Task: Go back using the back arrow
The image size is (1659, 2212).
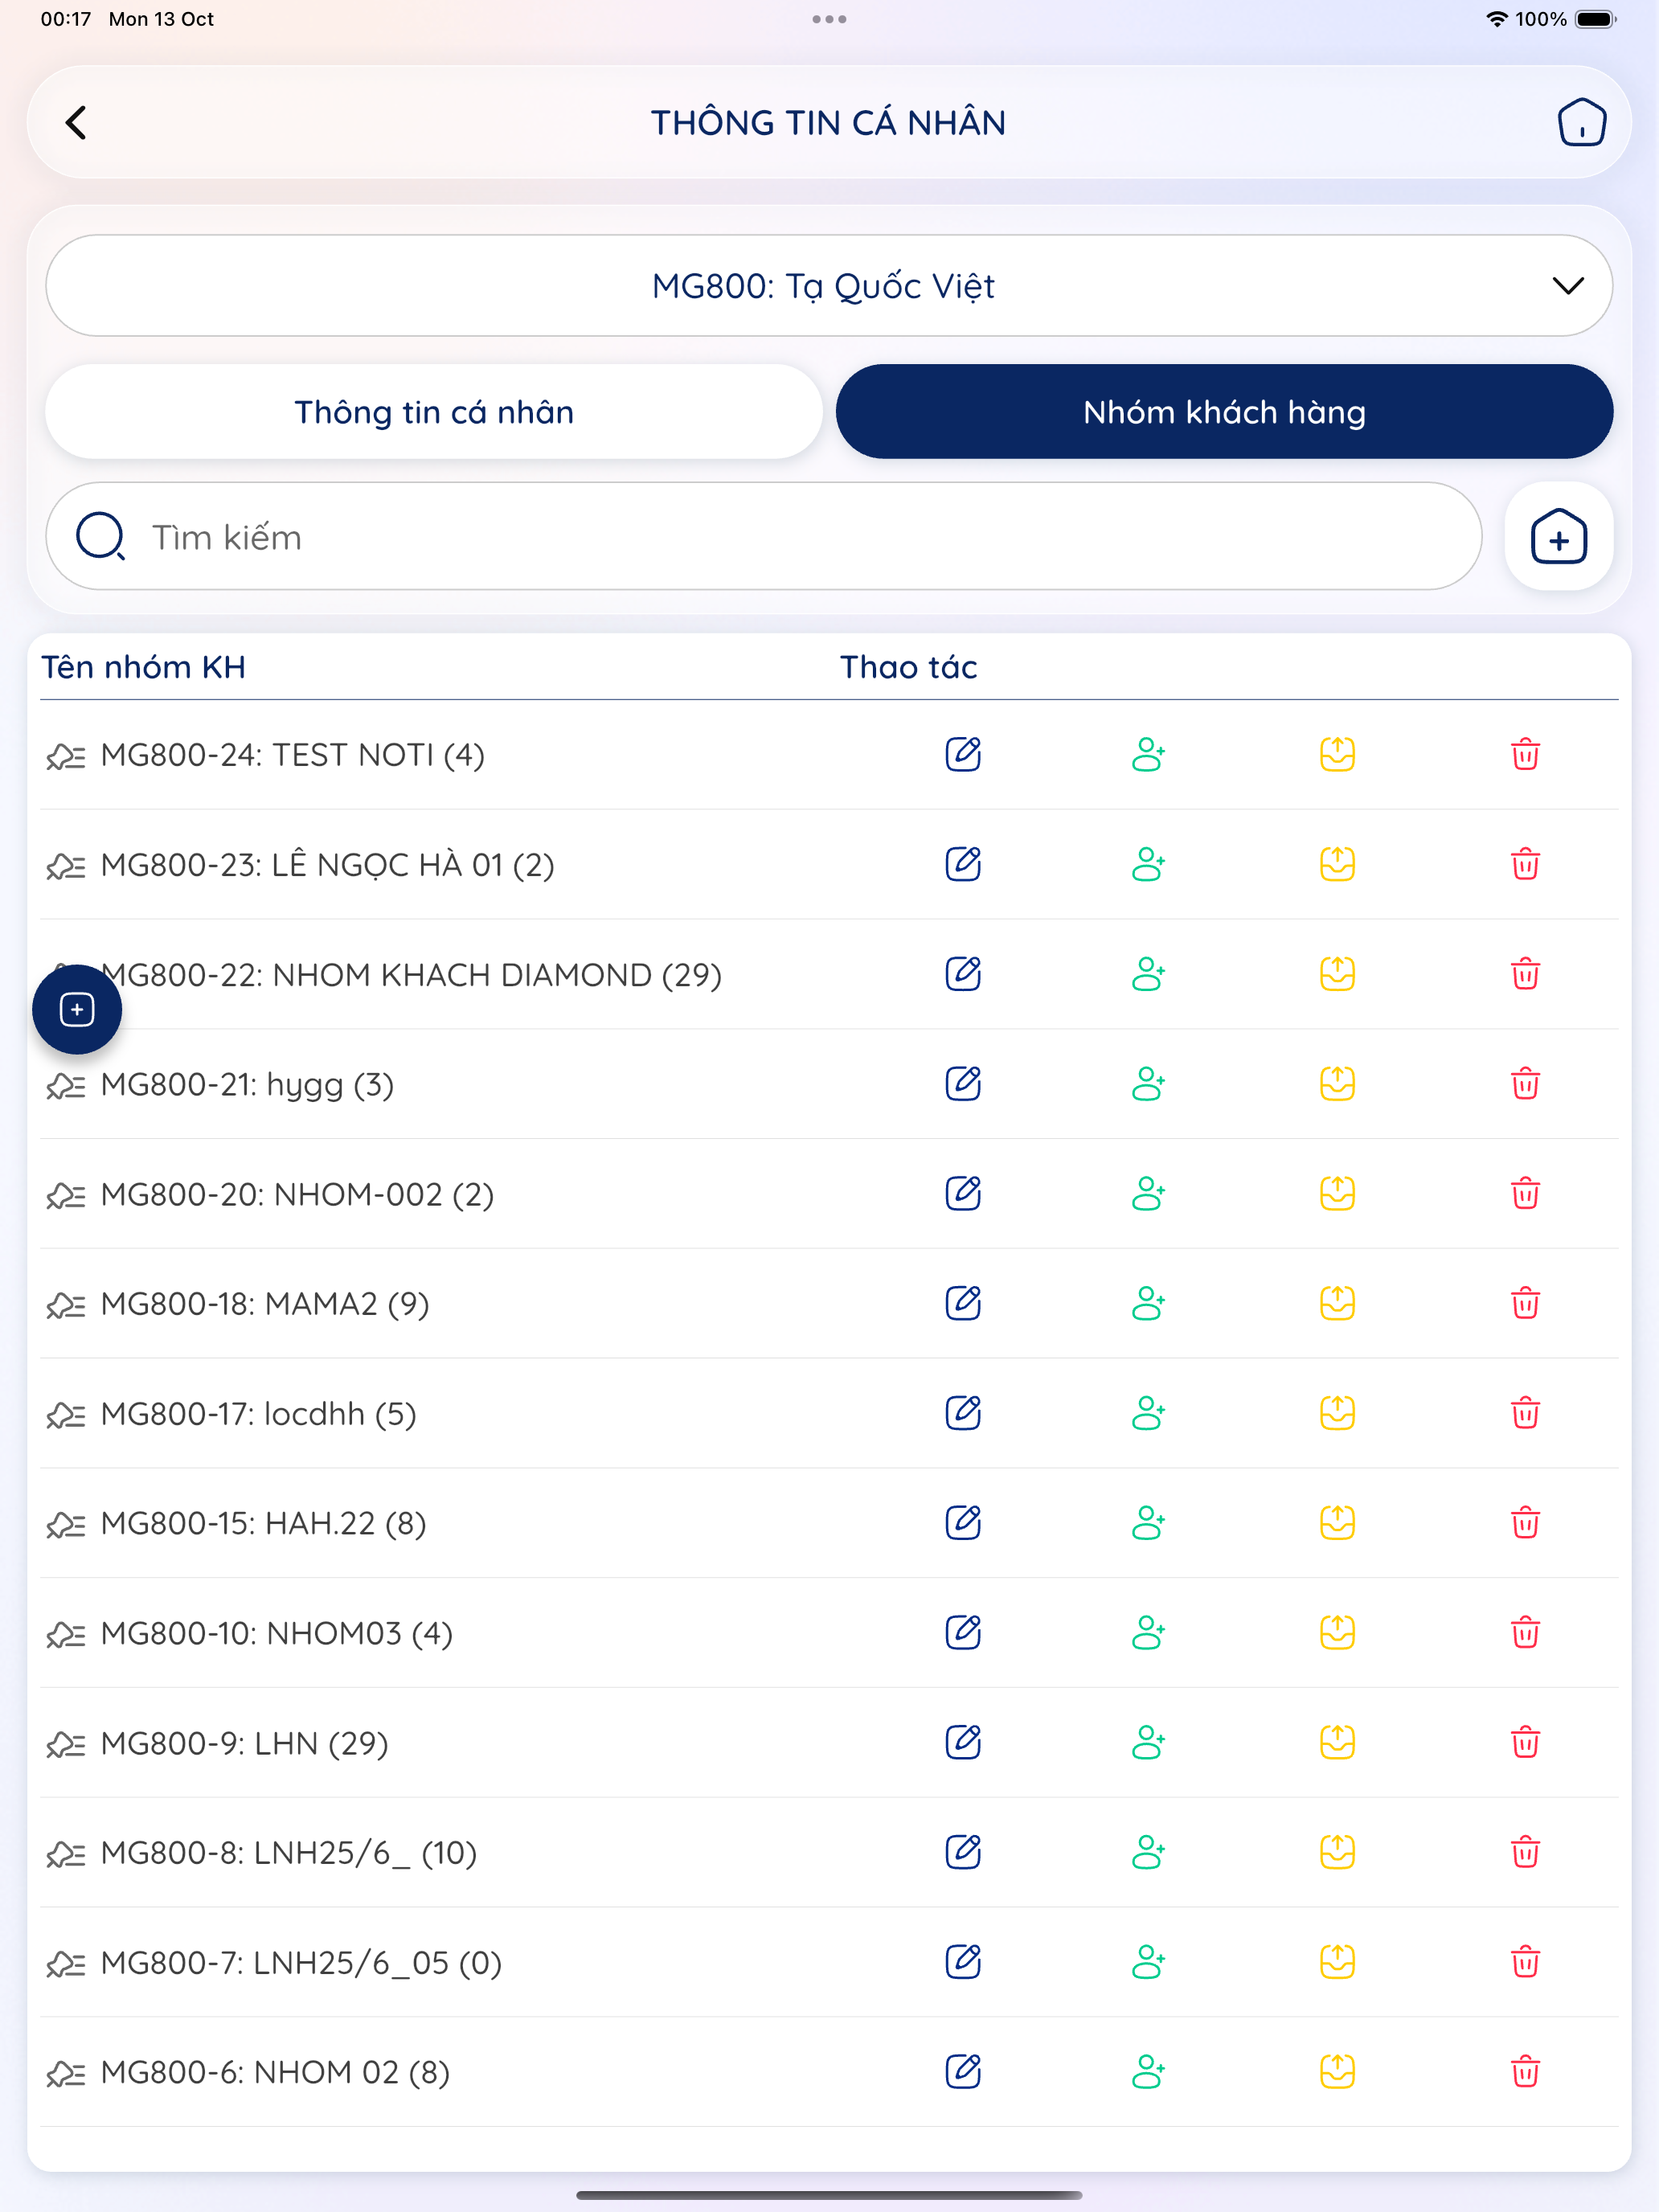Action: [x=76, y=123]
